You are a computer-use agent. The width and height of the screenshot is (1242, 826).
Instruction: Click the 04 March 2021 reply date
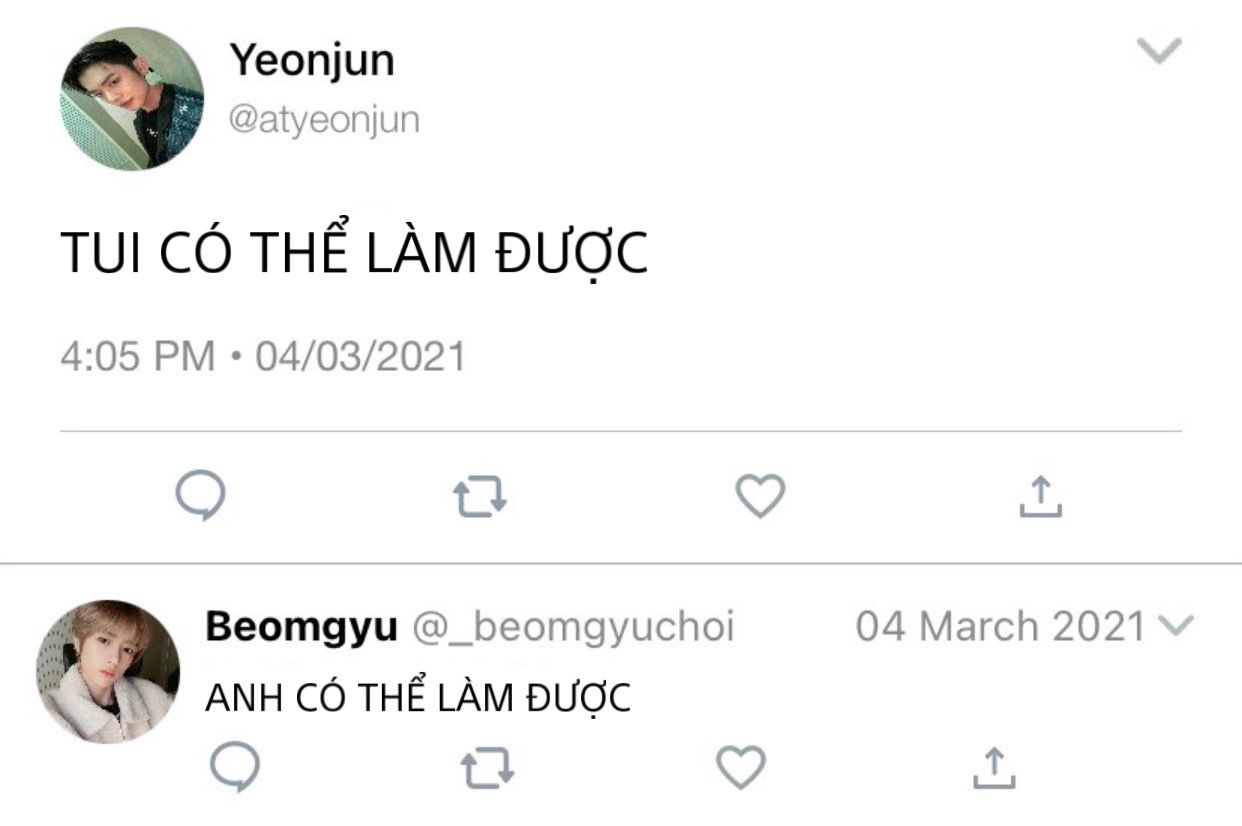[1001, 627]
